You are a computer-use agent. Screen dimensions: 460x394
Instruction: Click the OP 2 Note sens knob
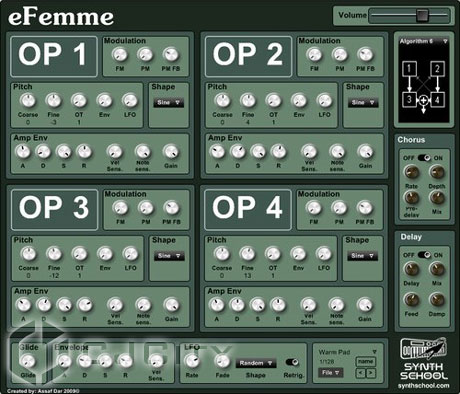[337, 152]
